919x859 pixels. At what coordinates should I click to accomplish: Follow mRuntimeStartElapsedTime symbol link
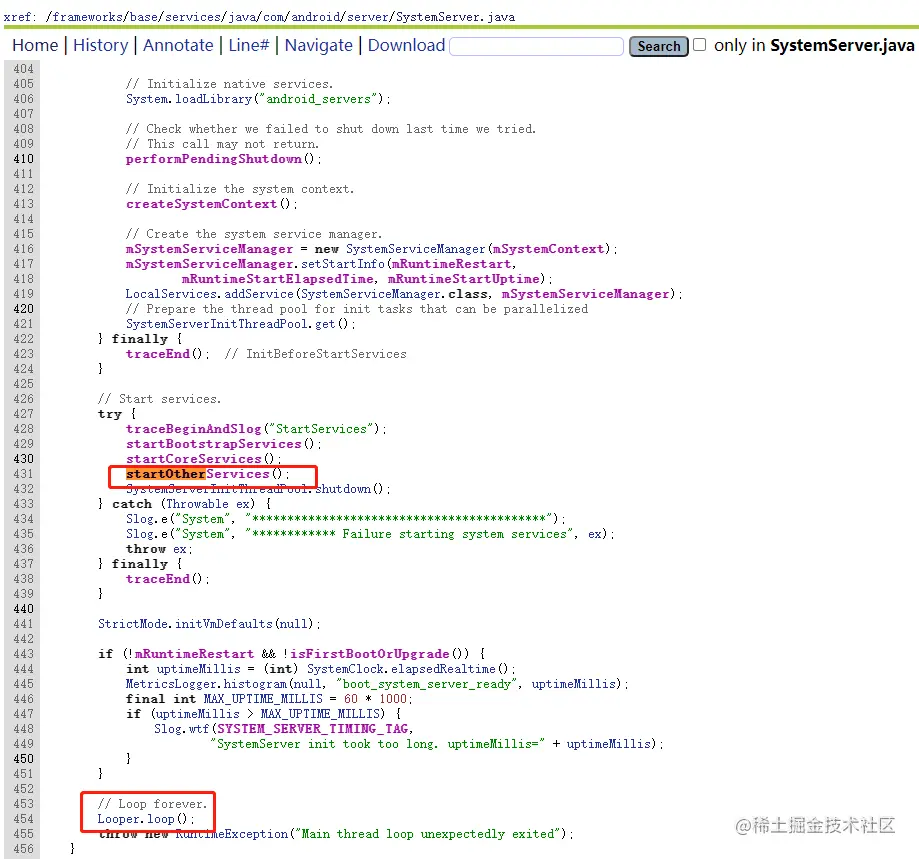tap(277, 279)
